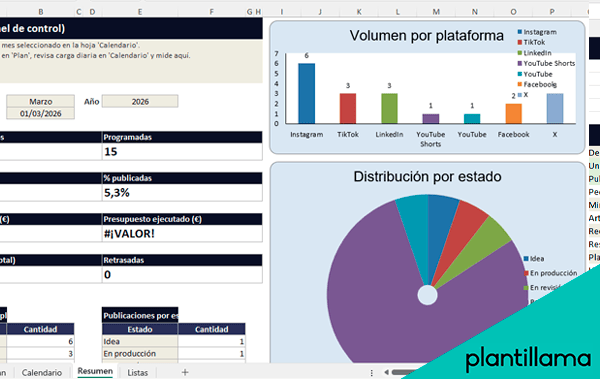Screen dimensions: 600x379
Task: Switch to the Calendario sheet tab
Action: pyautogui.click(x=42, y=372)
